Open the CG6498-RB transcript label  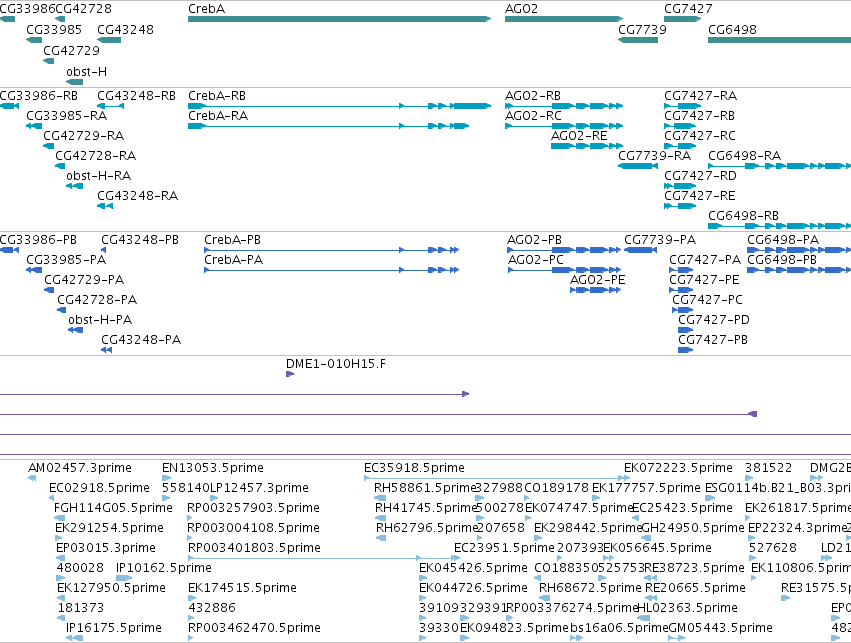[x=744, y=215]
